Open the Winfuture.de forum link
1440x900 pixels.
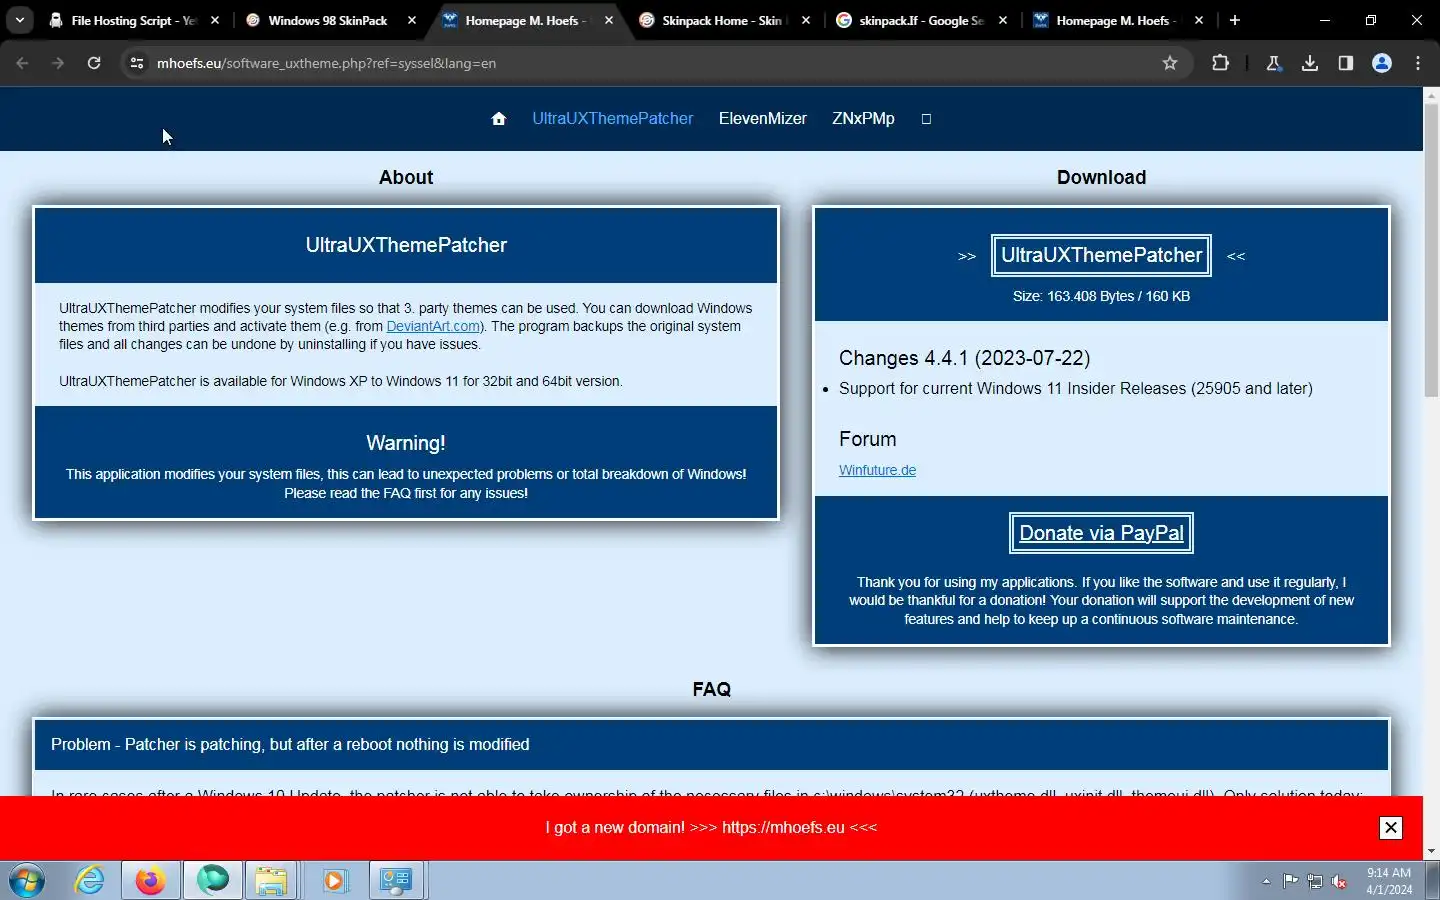click(877, 470)
